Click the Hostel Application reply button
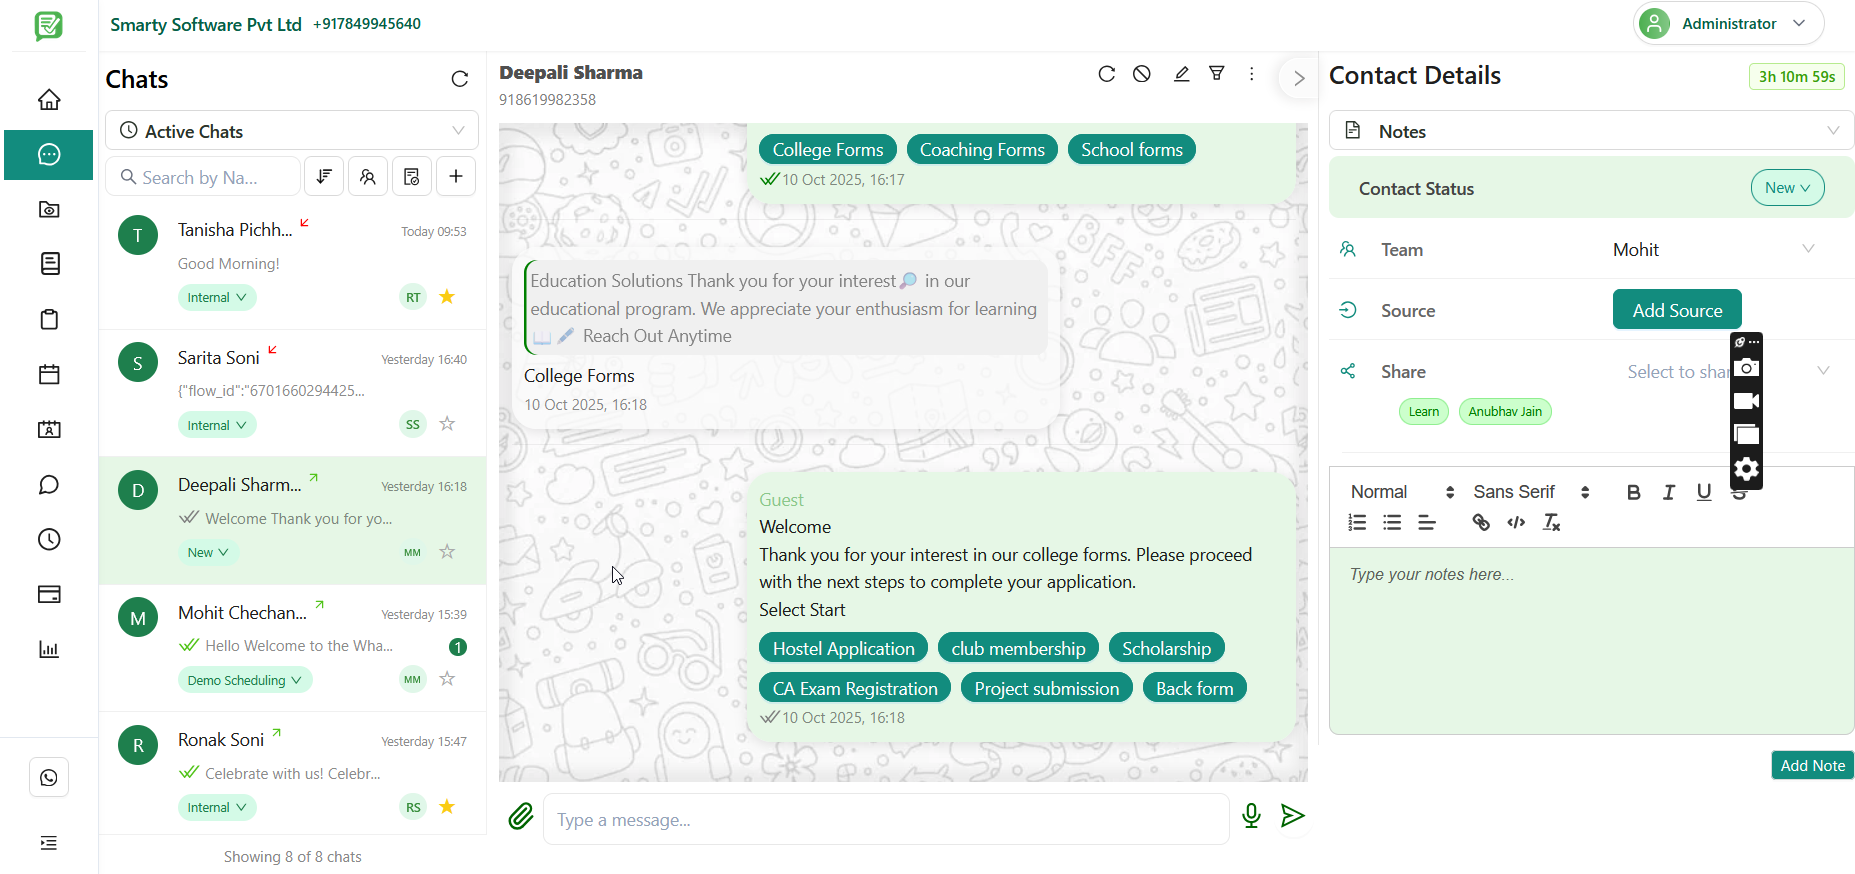Image resolution: width=1855 pixels, height=874 pixels. (x=843, y=648)
